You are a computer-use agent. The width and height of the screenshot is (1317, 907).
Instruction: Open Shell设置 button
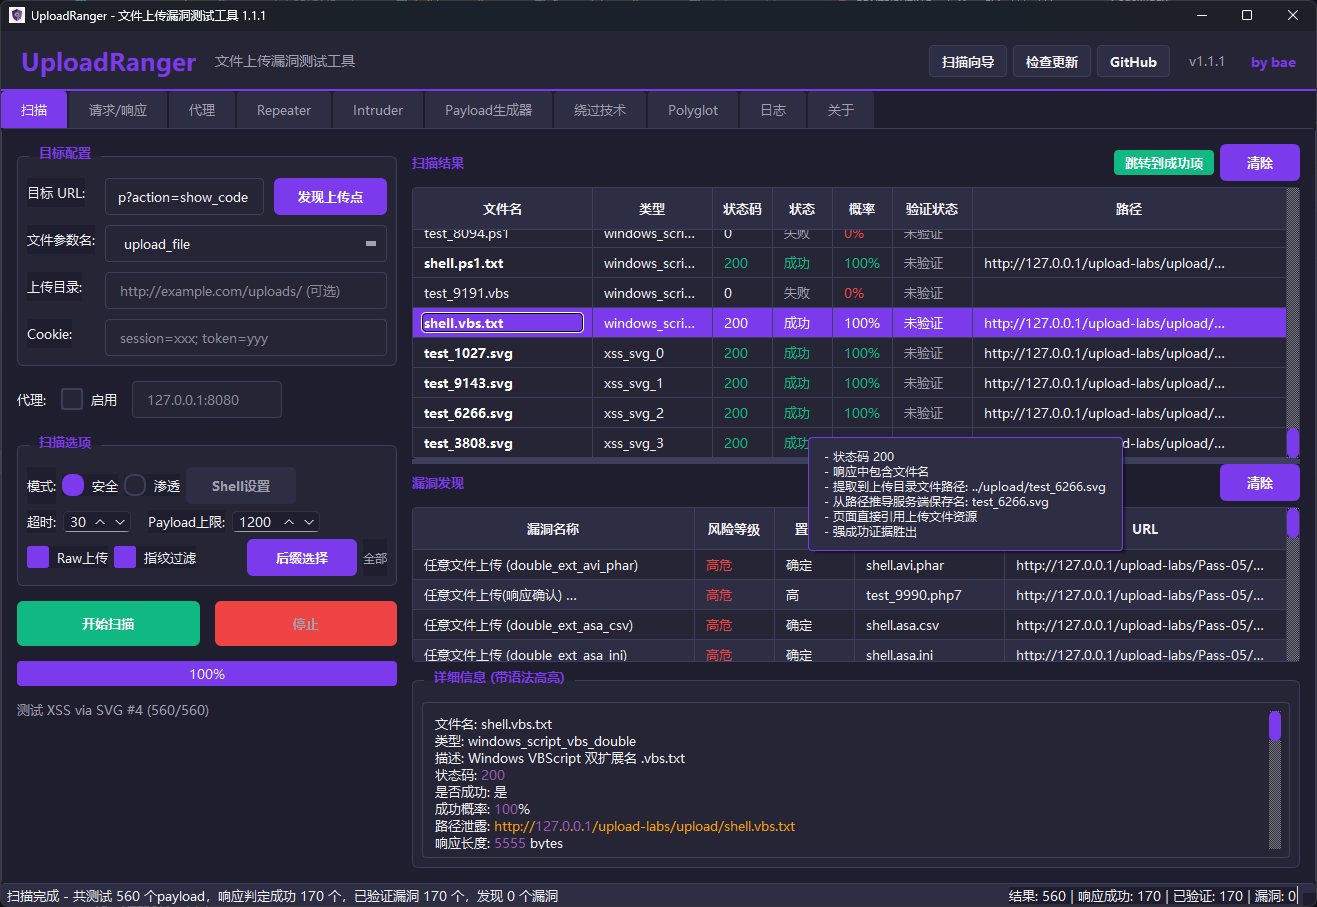(241, 486)
